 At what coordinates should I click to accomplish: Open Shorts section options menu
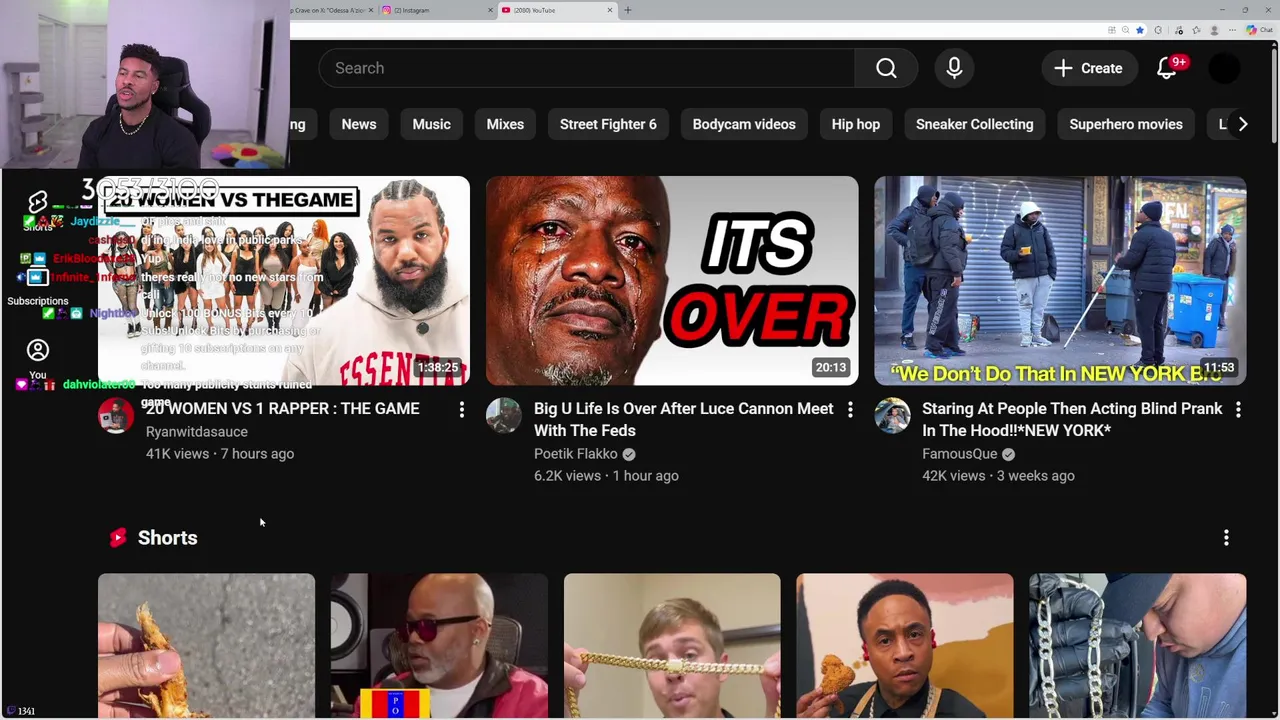[x=1226, y=538]
